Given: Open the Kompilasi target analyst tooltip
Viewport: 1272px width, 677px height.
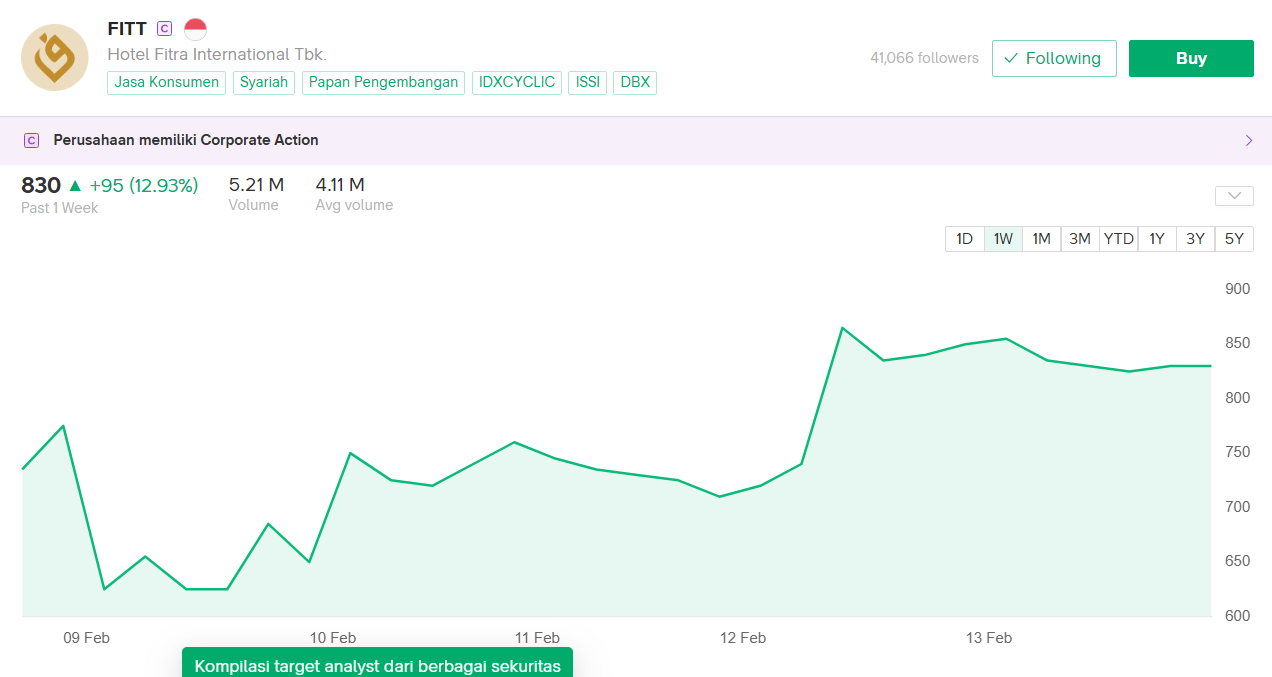Looking at the screenshot, I should pyautogui.click(x=377, y=665).
